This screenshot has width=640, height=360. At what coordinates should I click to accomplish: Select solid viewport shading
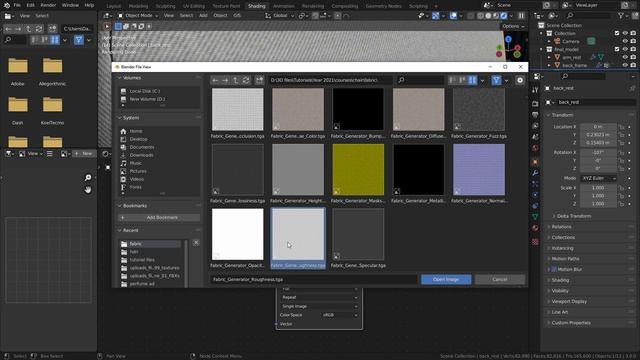(x=488, y=16)
